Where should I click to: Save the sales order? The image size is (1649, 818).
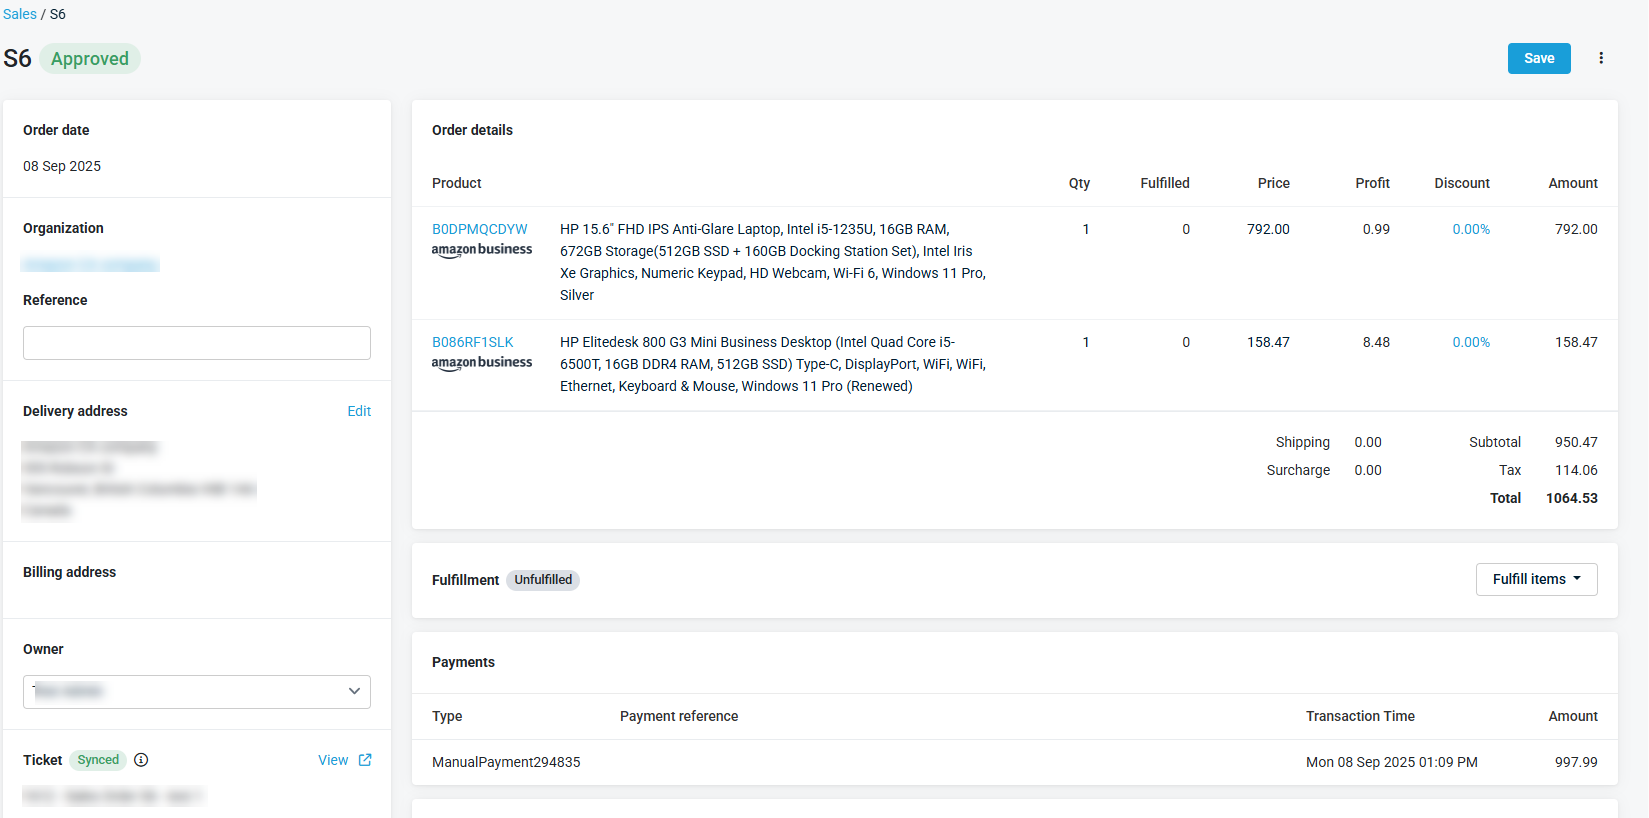[1538, 58]
